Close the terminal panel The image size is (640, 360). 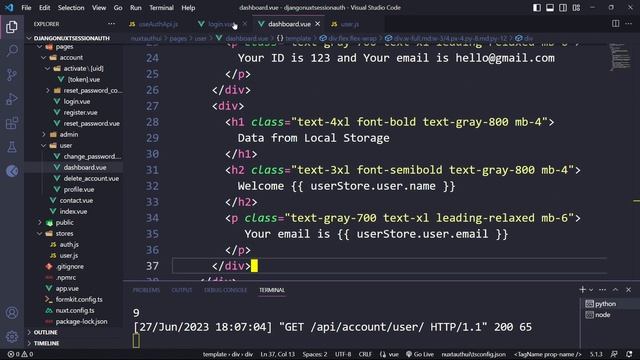(629, 289)
